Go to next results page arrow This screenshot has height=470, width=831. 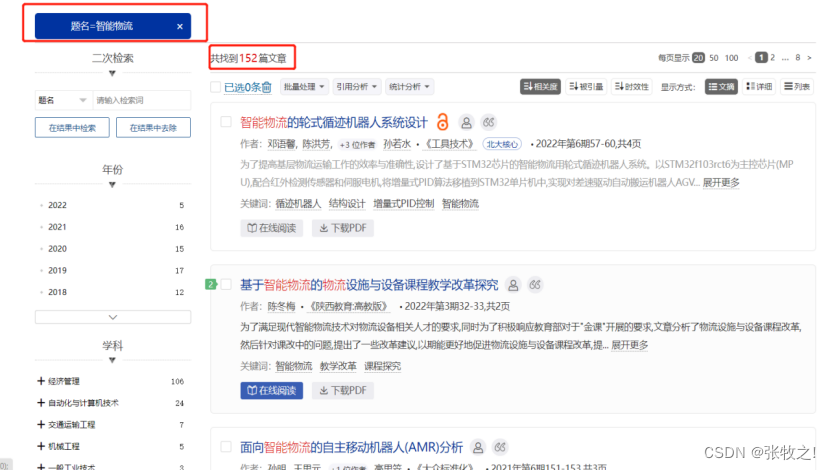[x=809, y=58]
